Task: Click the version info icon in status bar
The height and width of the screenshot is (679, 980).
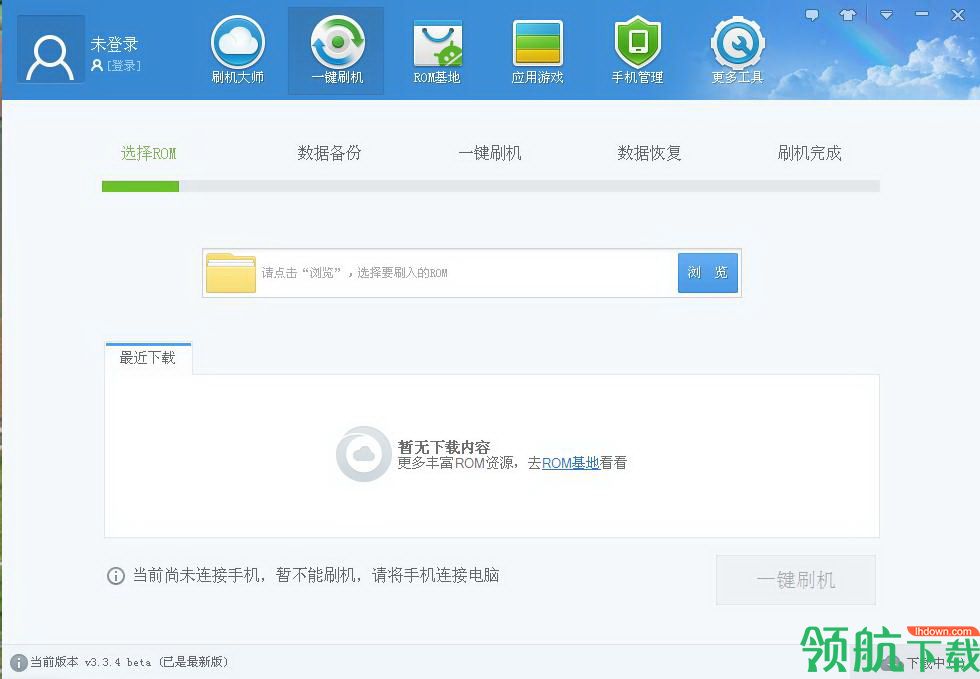Action: pos(19,662)
